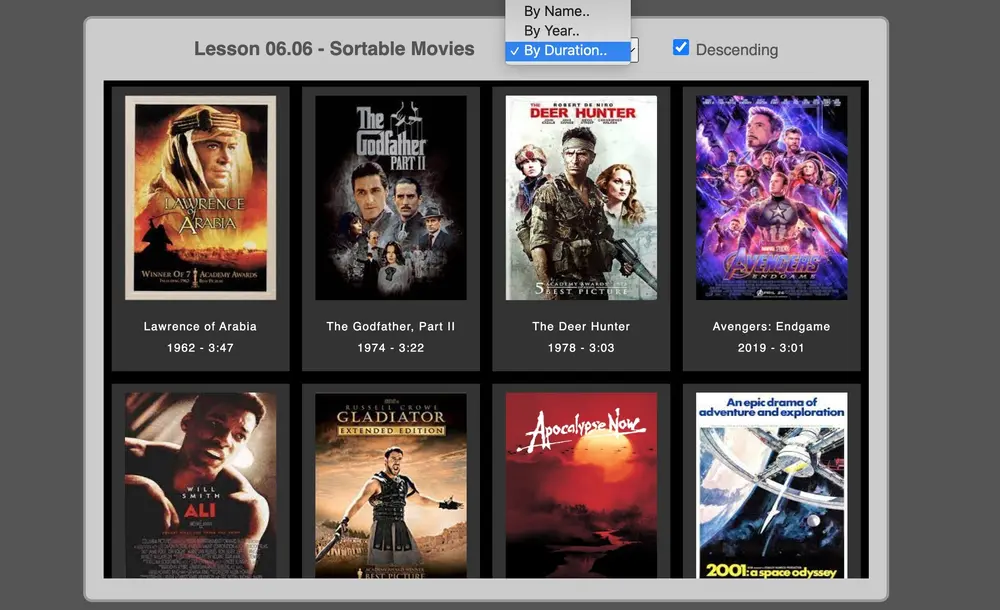Click the Avengers: Endgame title text

(772, 327)
